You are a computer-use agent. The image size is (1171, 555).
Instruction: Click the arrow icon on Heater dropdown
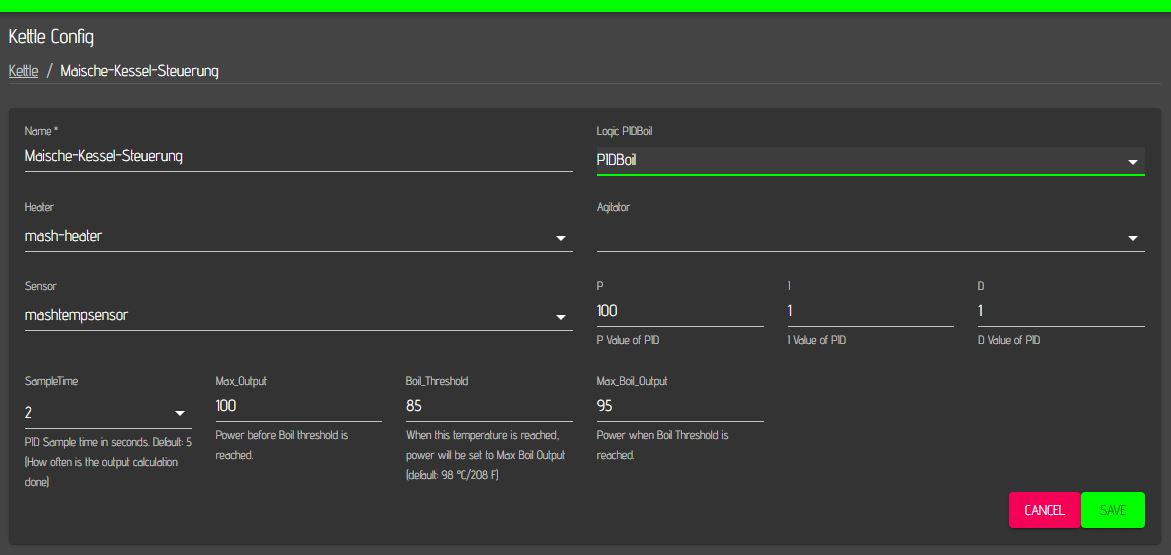pos(560,238)
